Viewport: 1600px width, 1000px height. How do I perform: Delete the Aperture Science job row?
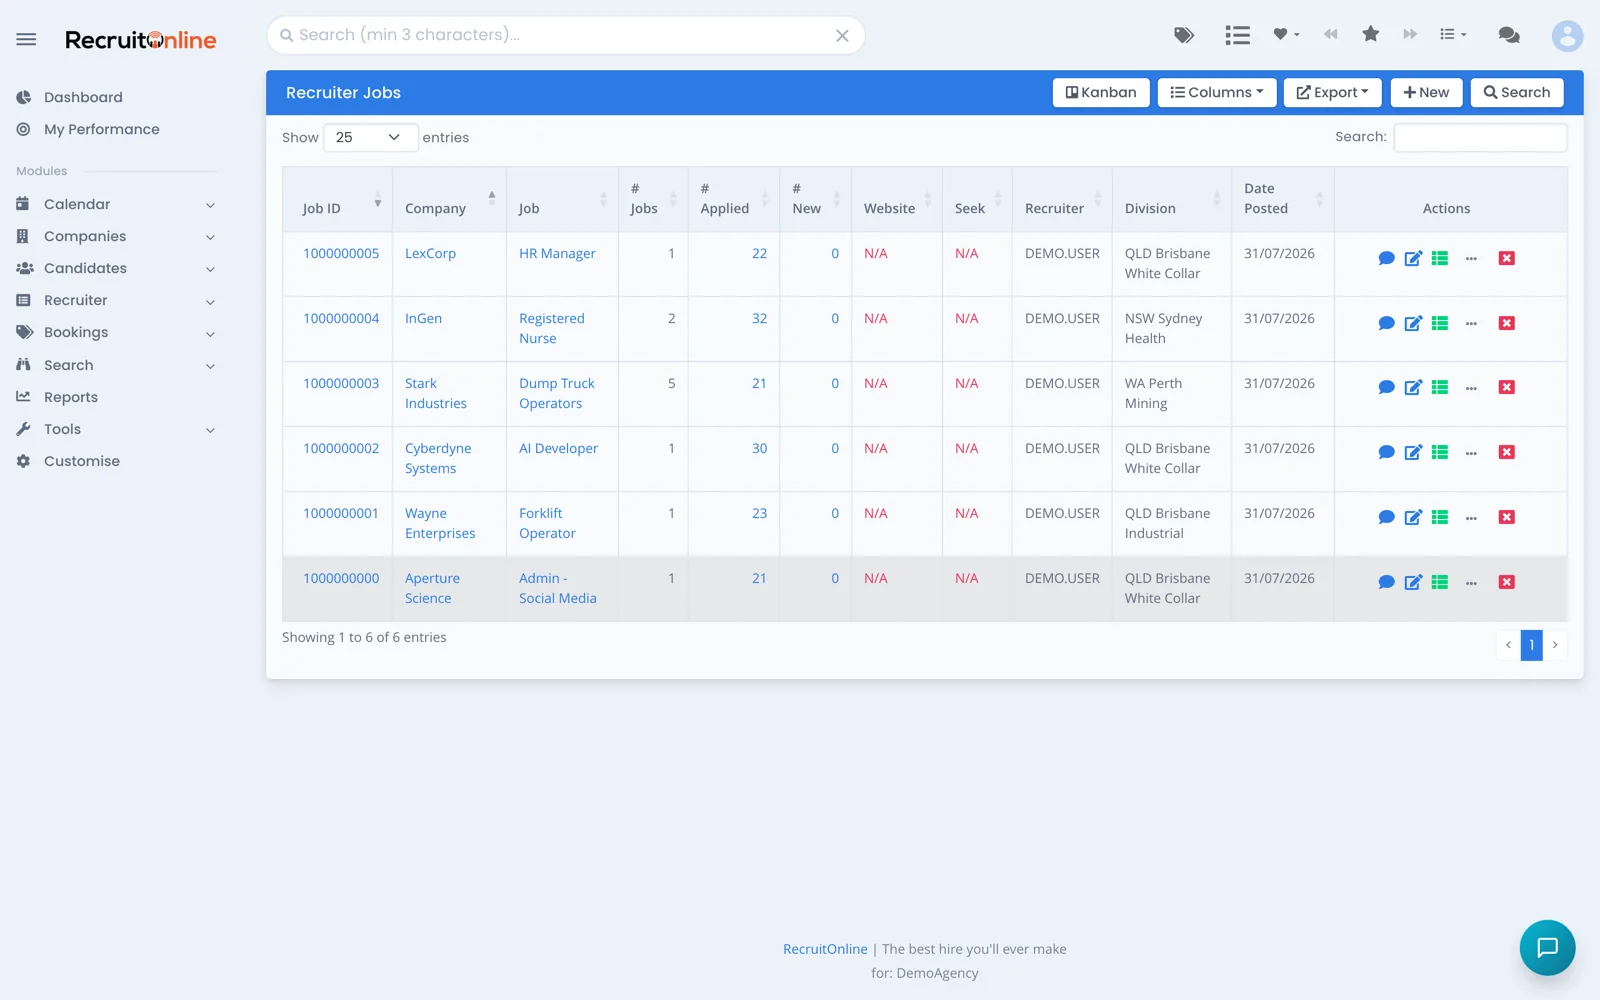click(1507, 582)
